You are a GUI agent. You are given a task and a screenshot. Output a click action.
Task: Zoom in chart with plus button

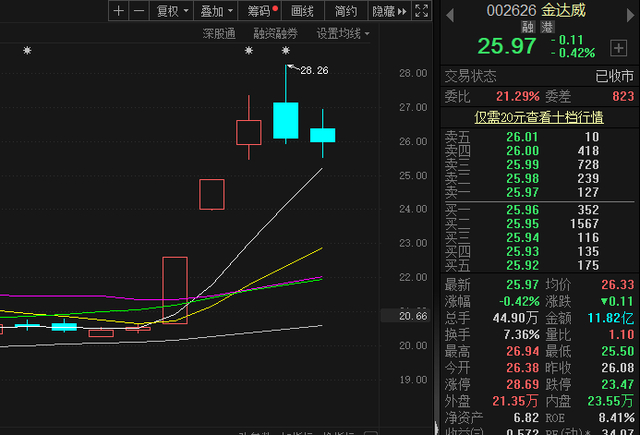(x=118, y=11)
